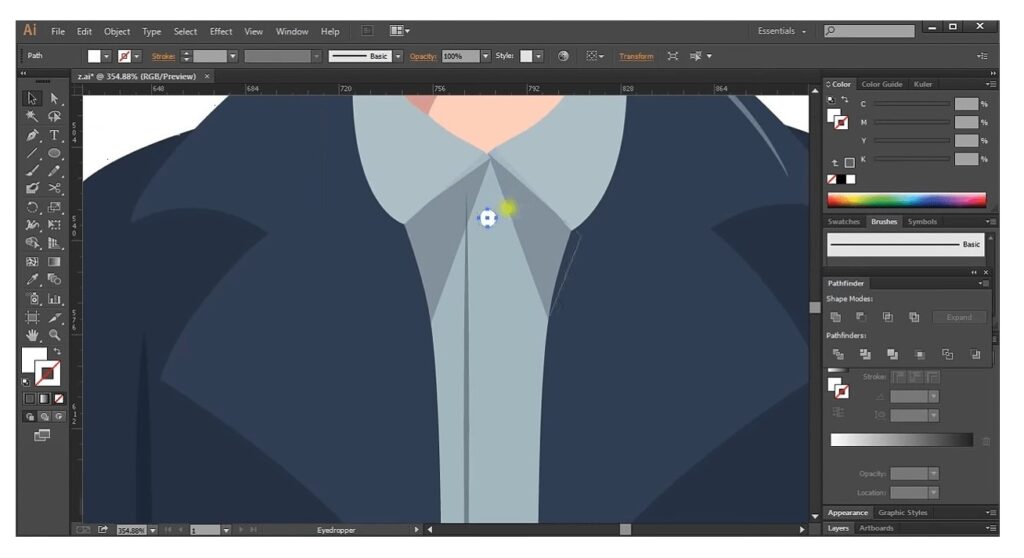Set paint mode to Color in toolbox
The width and height of the screenshot is (1024, 558).
29,399
